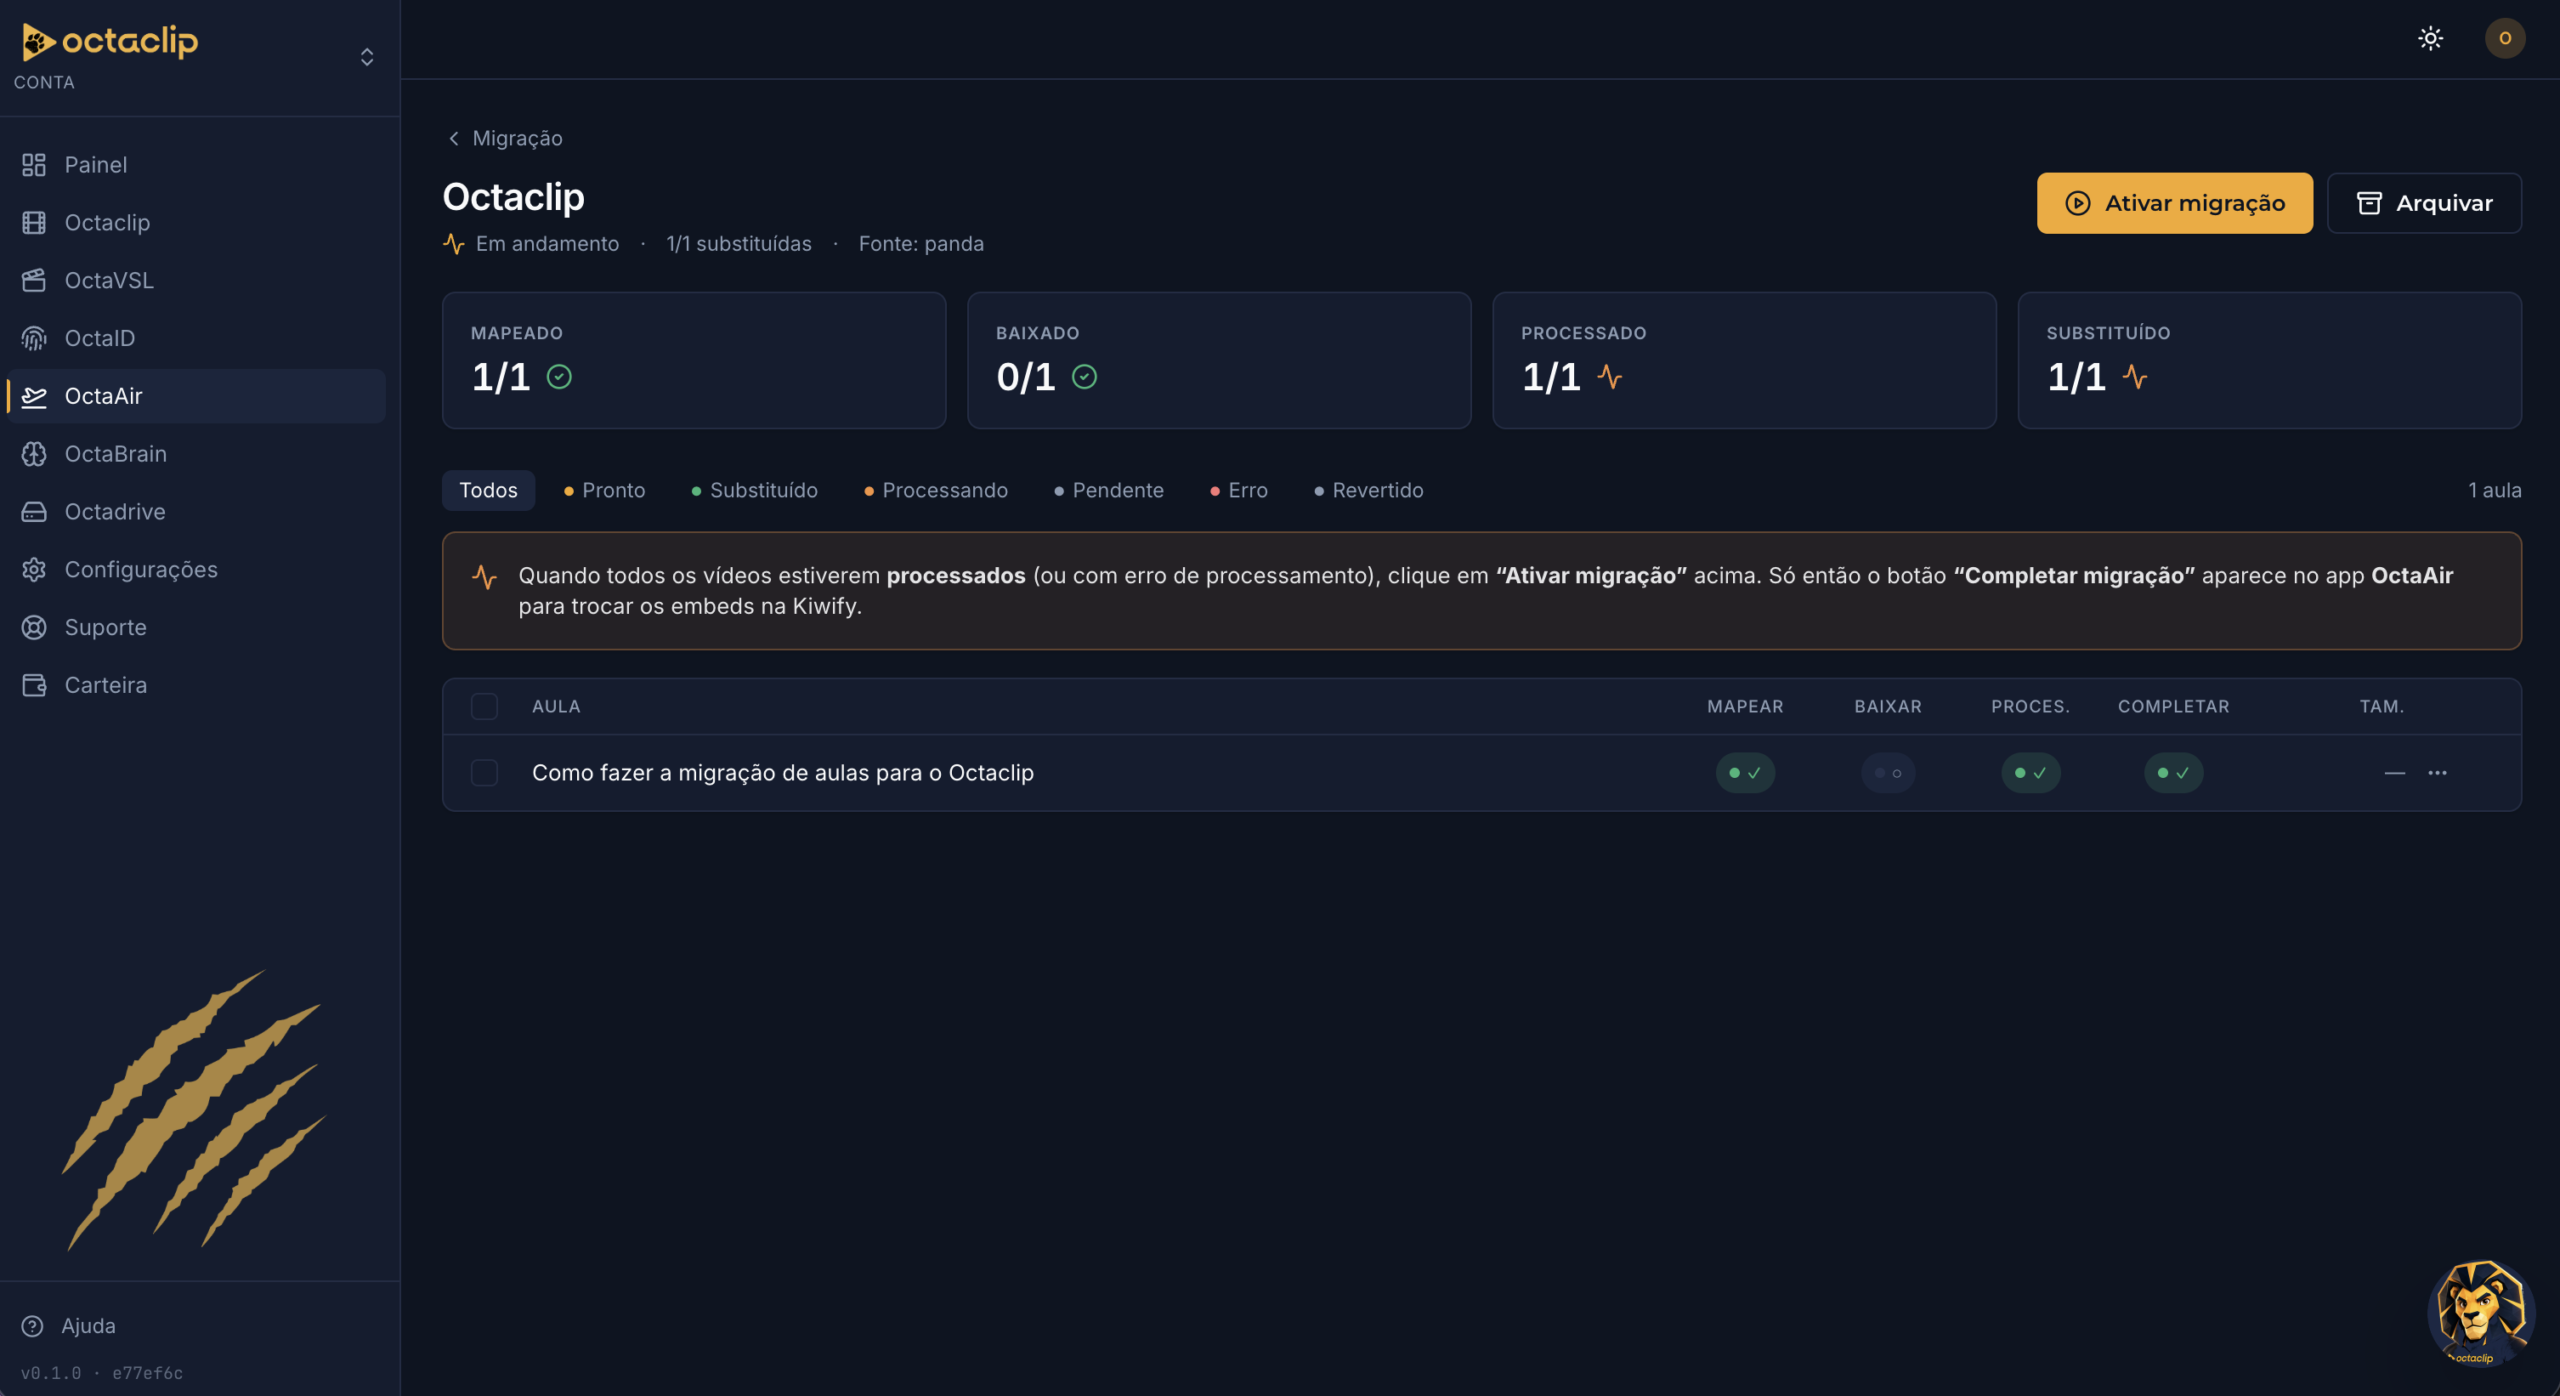
Task: Click the Mapeado green check status icon
Action: [x=559, y=377]
